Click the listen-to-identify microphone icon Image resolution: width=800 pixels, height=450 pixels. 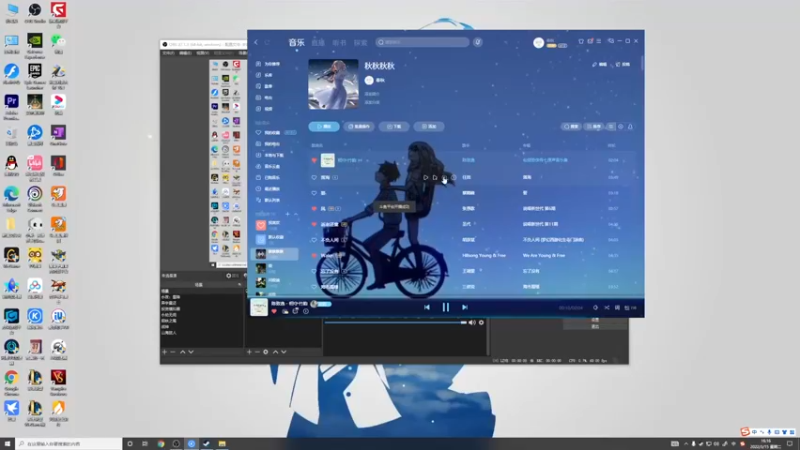tap(478, 42)
